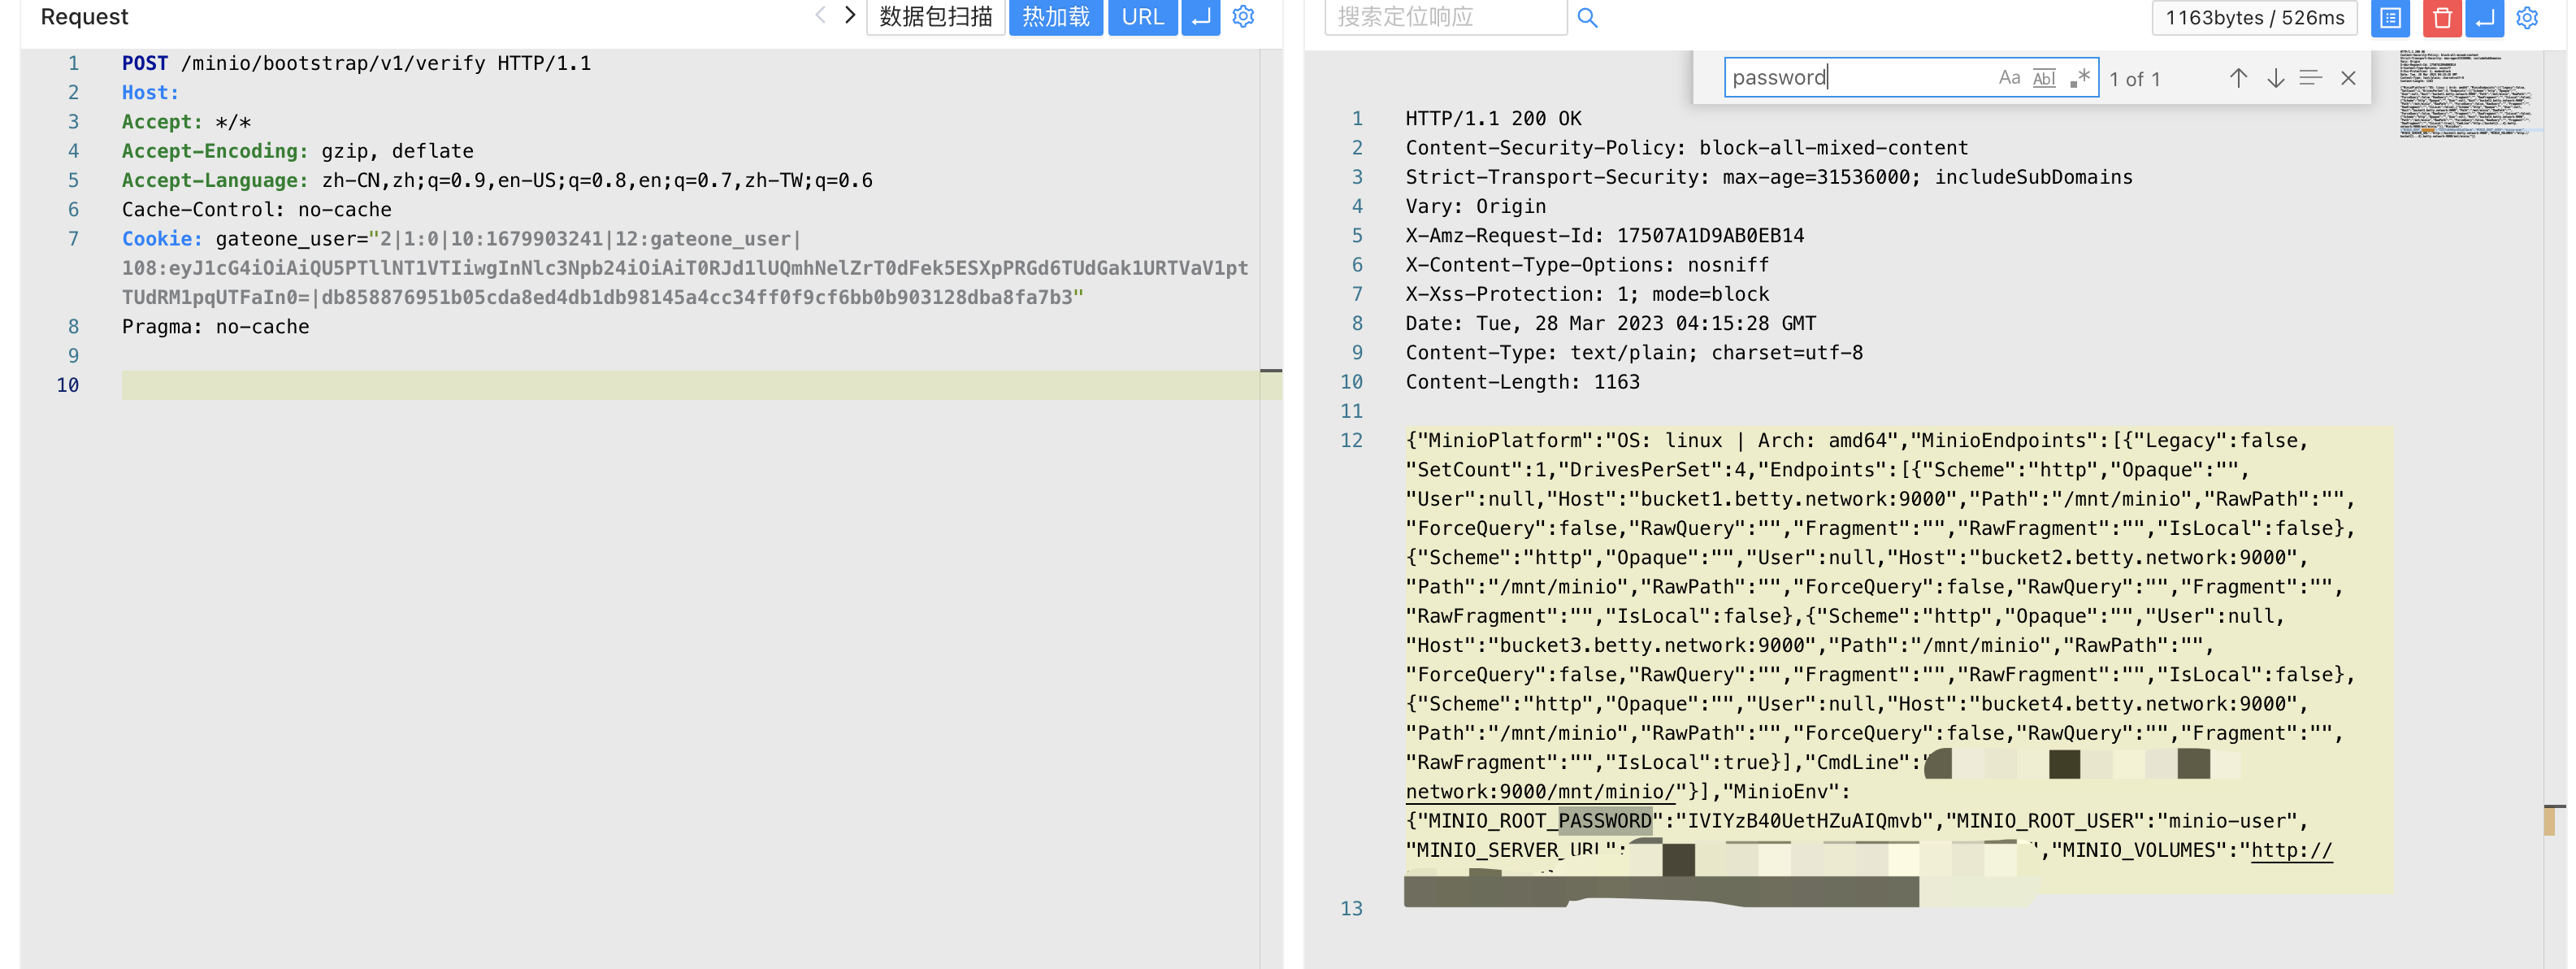Navigate to previous request chevron

[820, 15]
